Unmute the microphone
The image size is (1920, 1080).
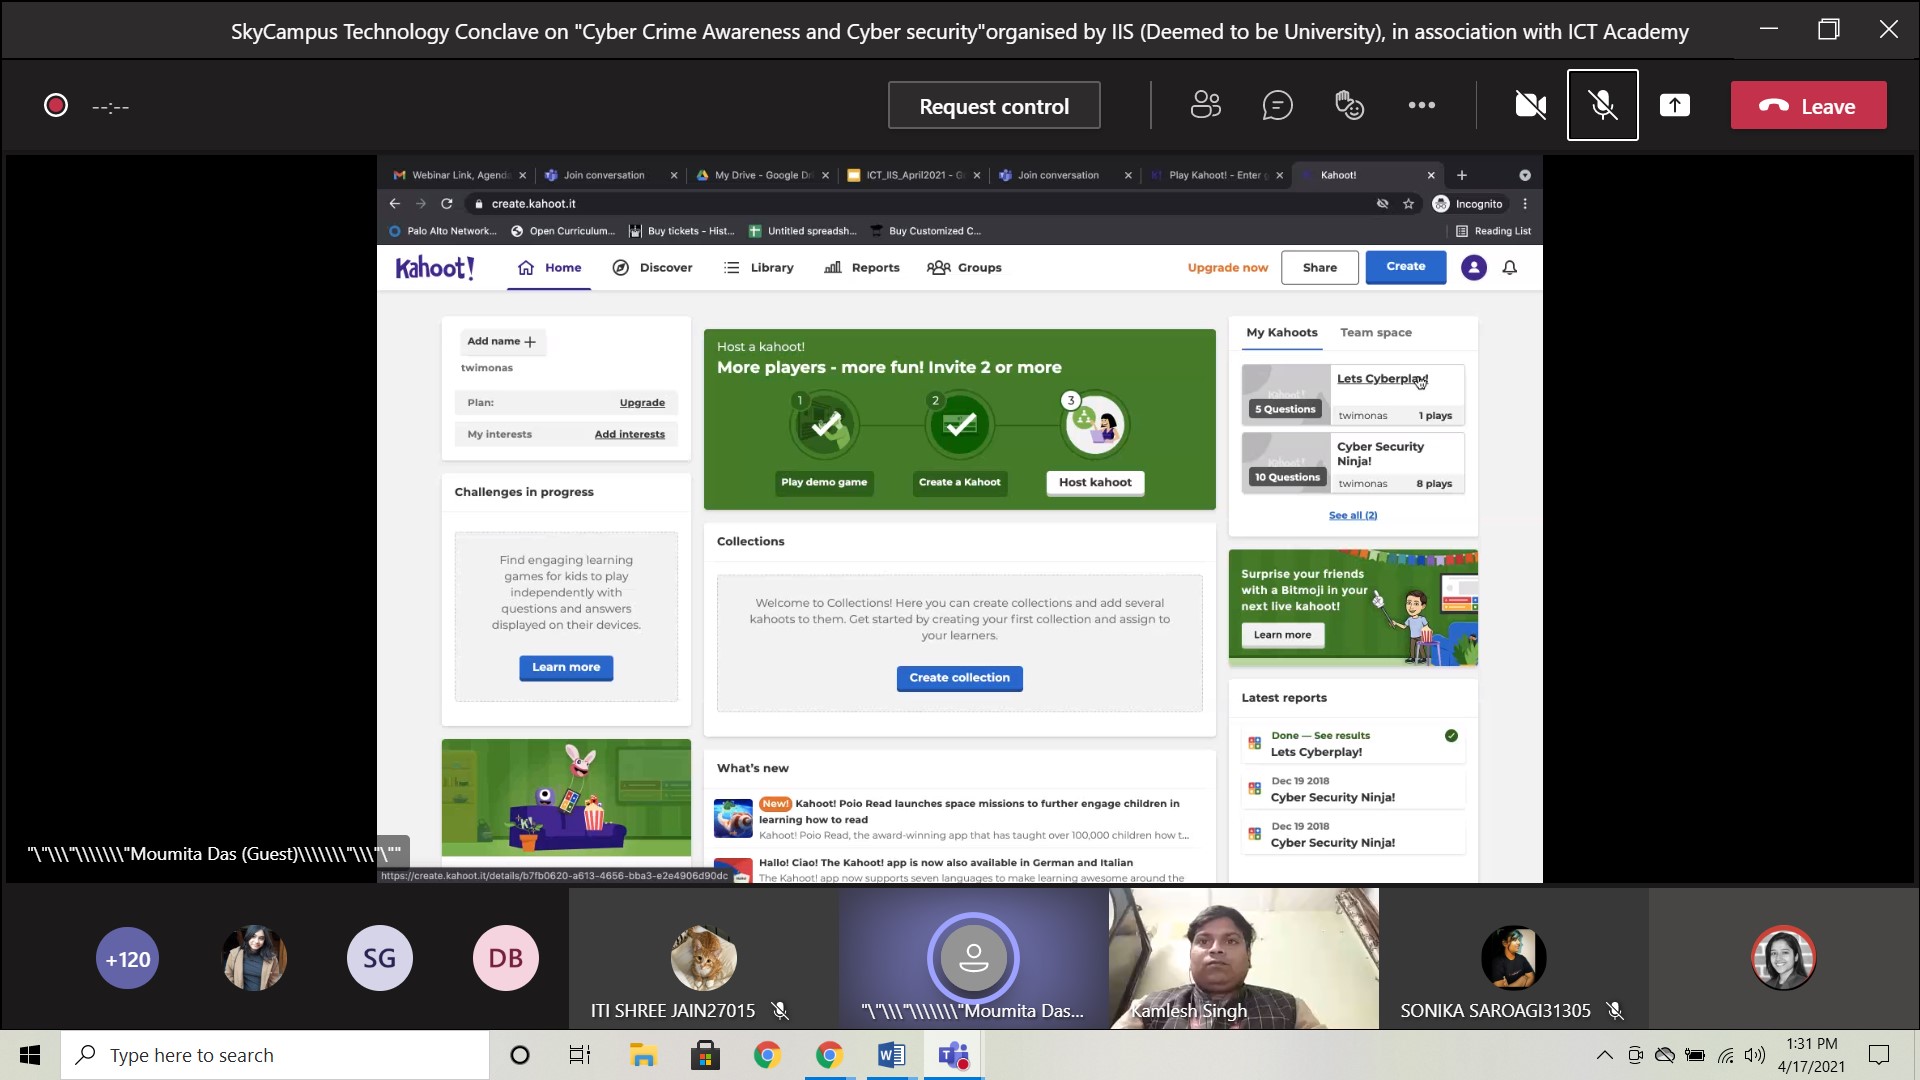point(1602,105)
